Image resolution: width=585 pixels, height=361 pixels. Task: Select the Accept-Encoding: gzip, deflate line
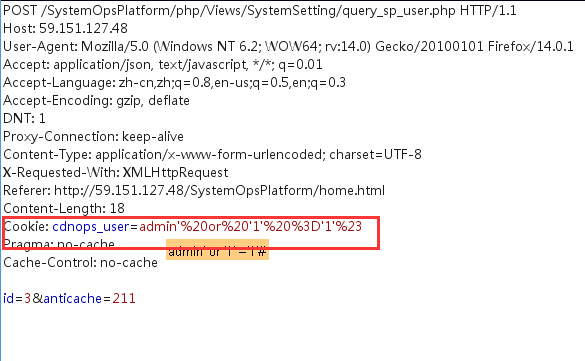[x=96, y=101]
